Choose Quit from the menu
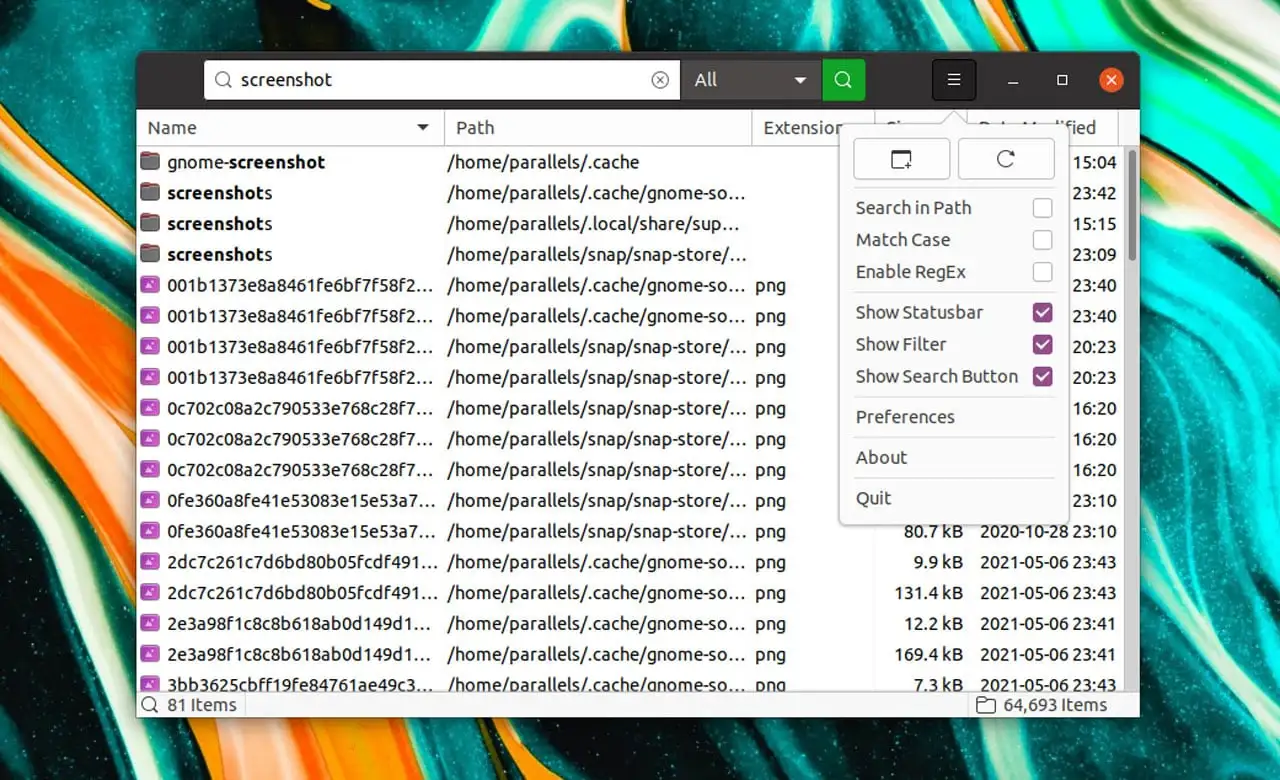 [873, 498]
